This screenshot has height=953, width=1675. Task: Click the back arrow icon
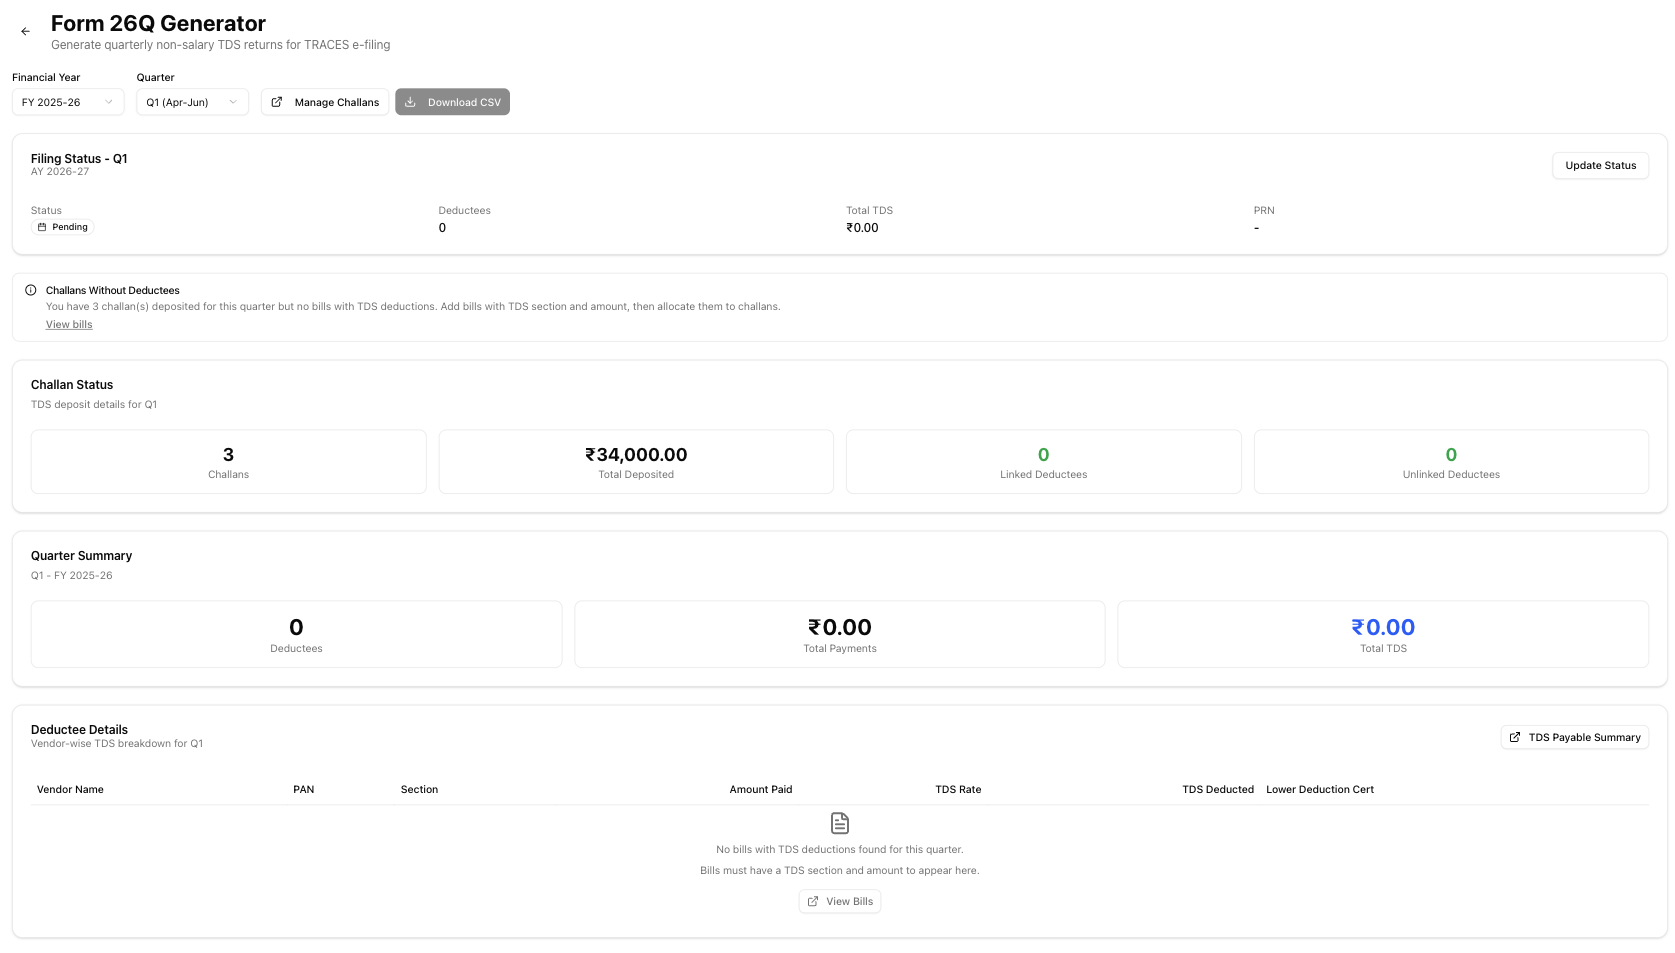[x=26, y=32]
